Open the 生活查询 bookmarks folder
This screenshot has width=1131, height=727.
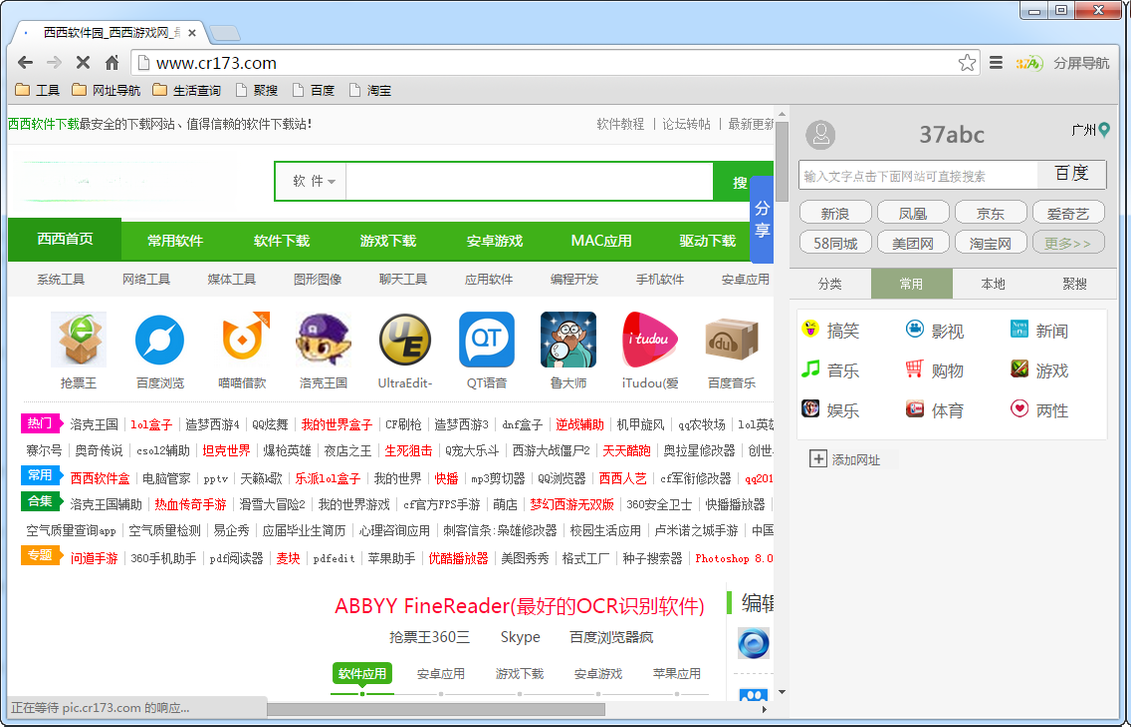pyautogui.click(x=187, y=90)
